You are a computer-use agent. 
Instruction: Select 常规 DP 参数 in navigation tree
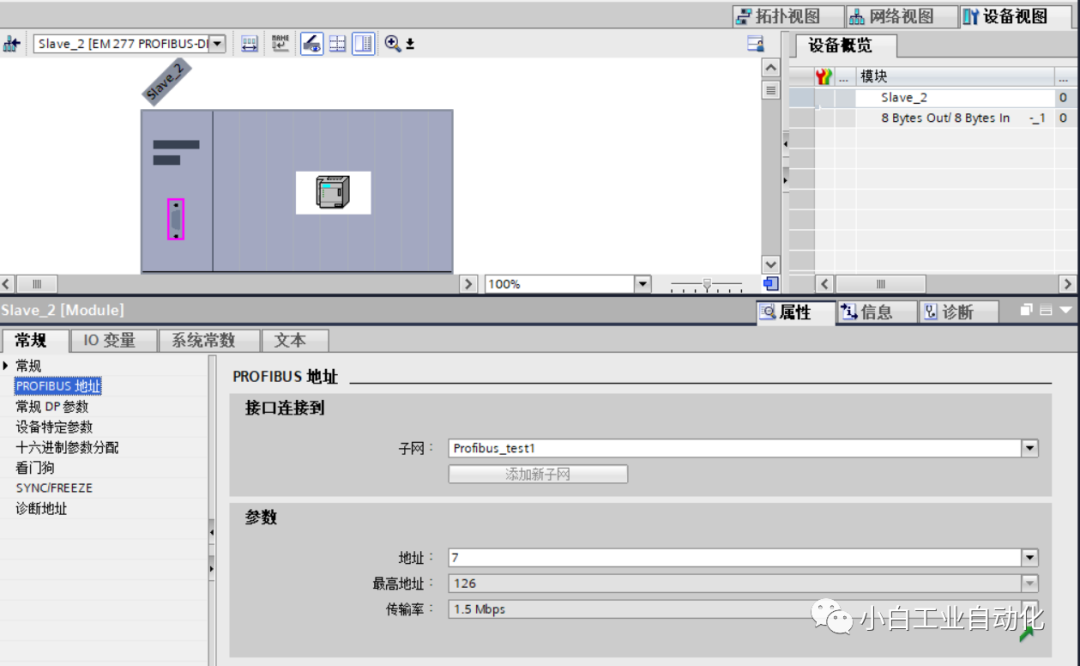pos(52,406)
